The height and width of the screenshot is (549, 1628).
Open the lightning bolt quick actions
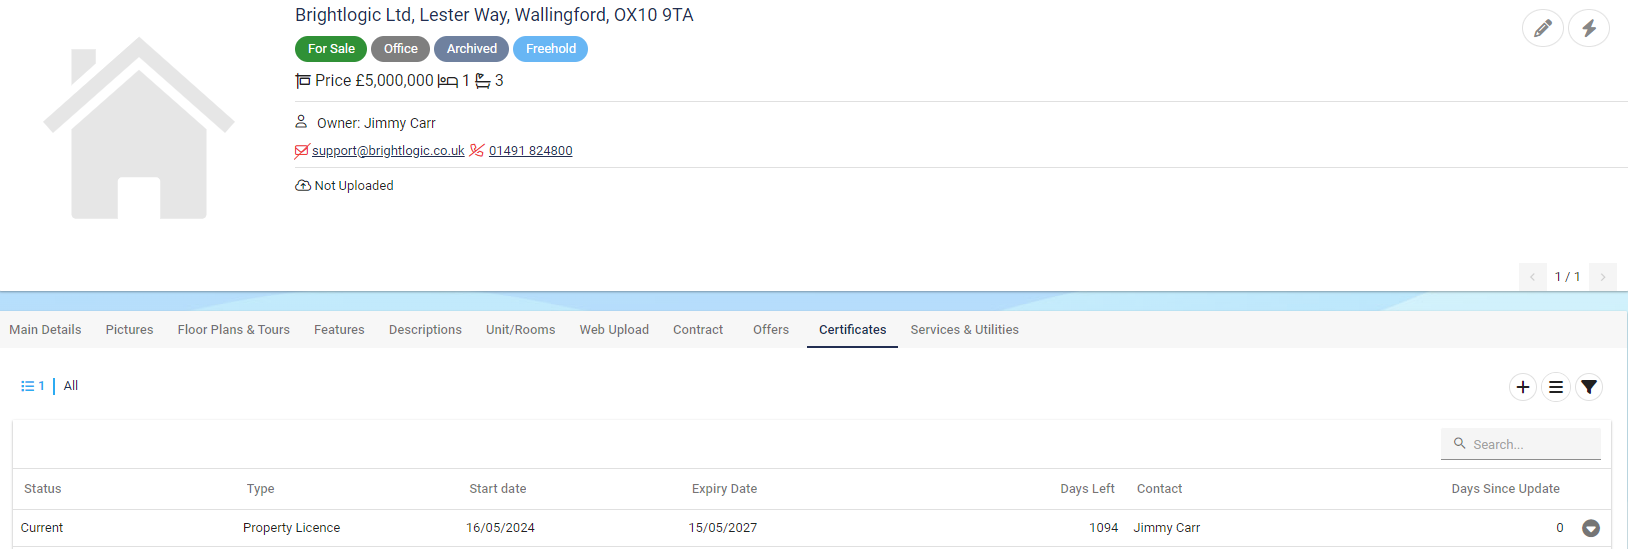pyautogui.click(x=1588, y=28)
